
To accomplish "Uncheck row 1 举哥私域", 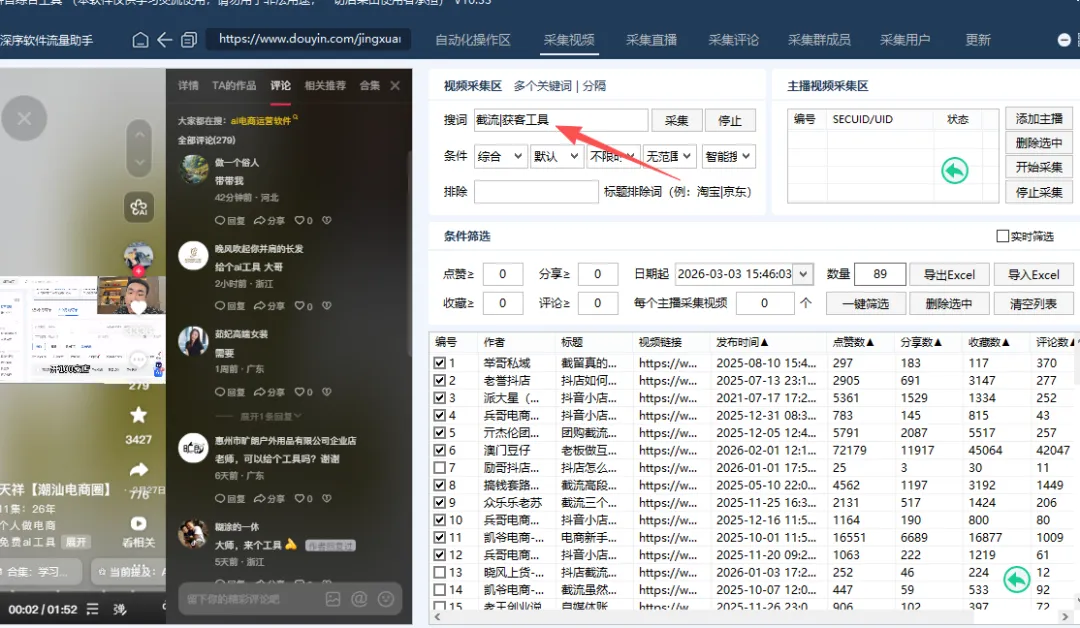I will pos(439,363).
